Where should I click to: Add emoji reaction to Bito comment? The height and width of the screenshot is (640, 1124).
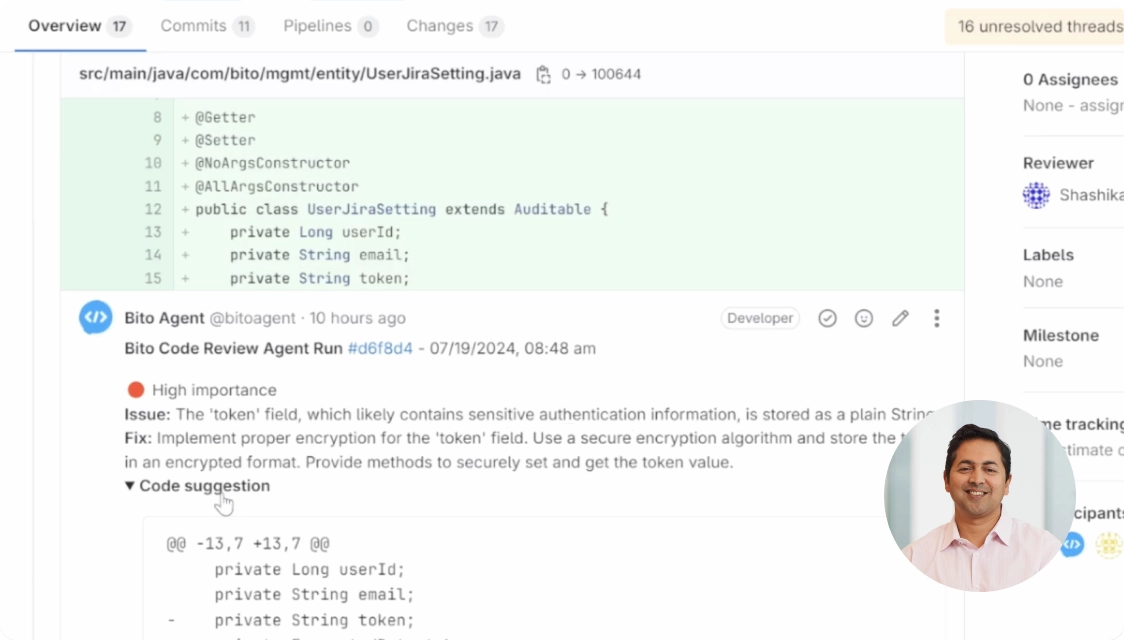coord(864,318)
